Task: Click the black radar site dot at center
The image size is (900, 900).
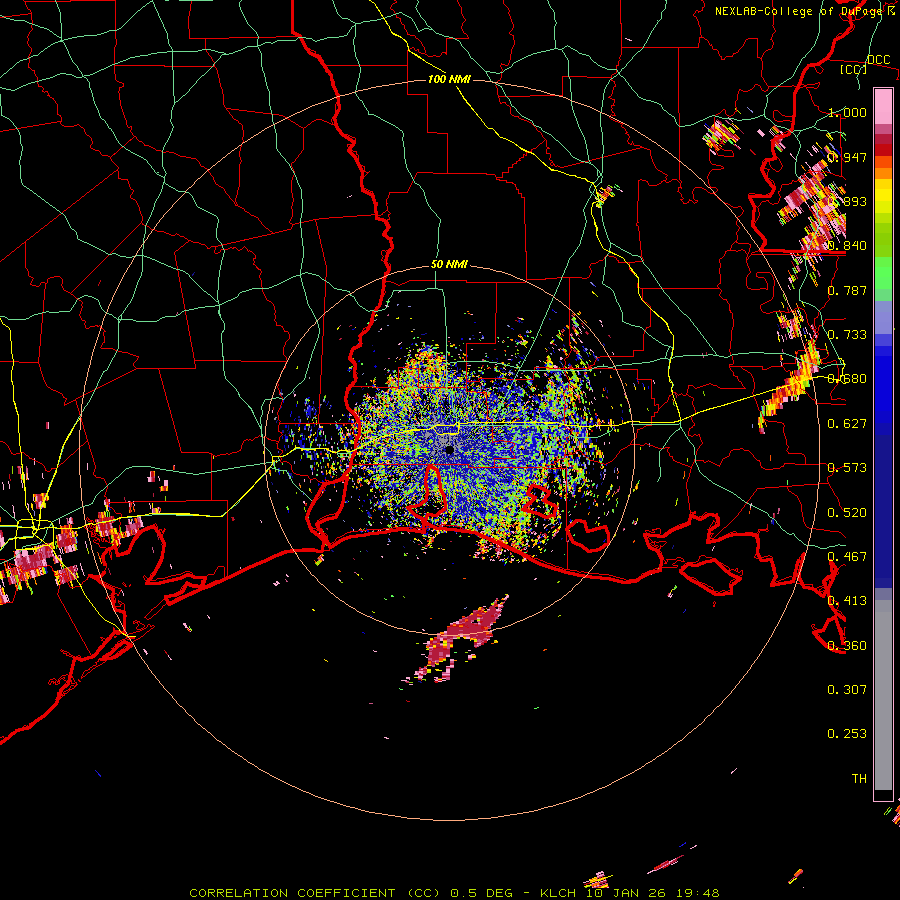Action: [x=449, y=450]
